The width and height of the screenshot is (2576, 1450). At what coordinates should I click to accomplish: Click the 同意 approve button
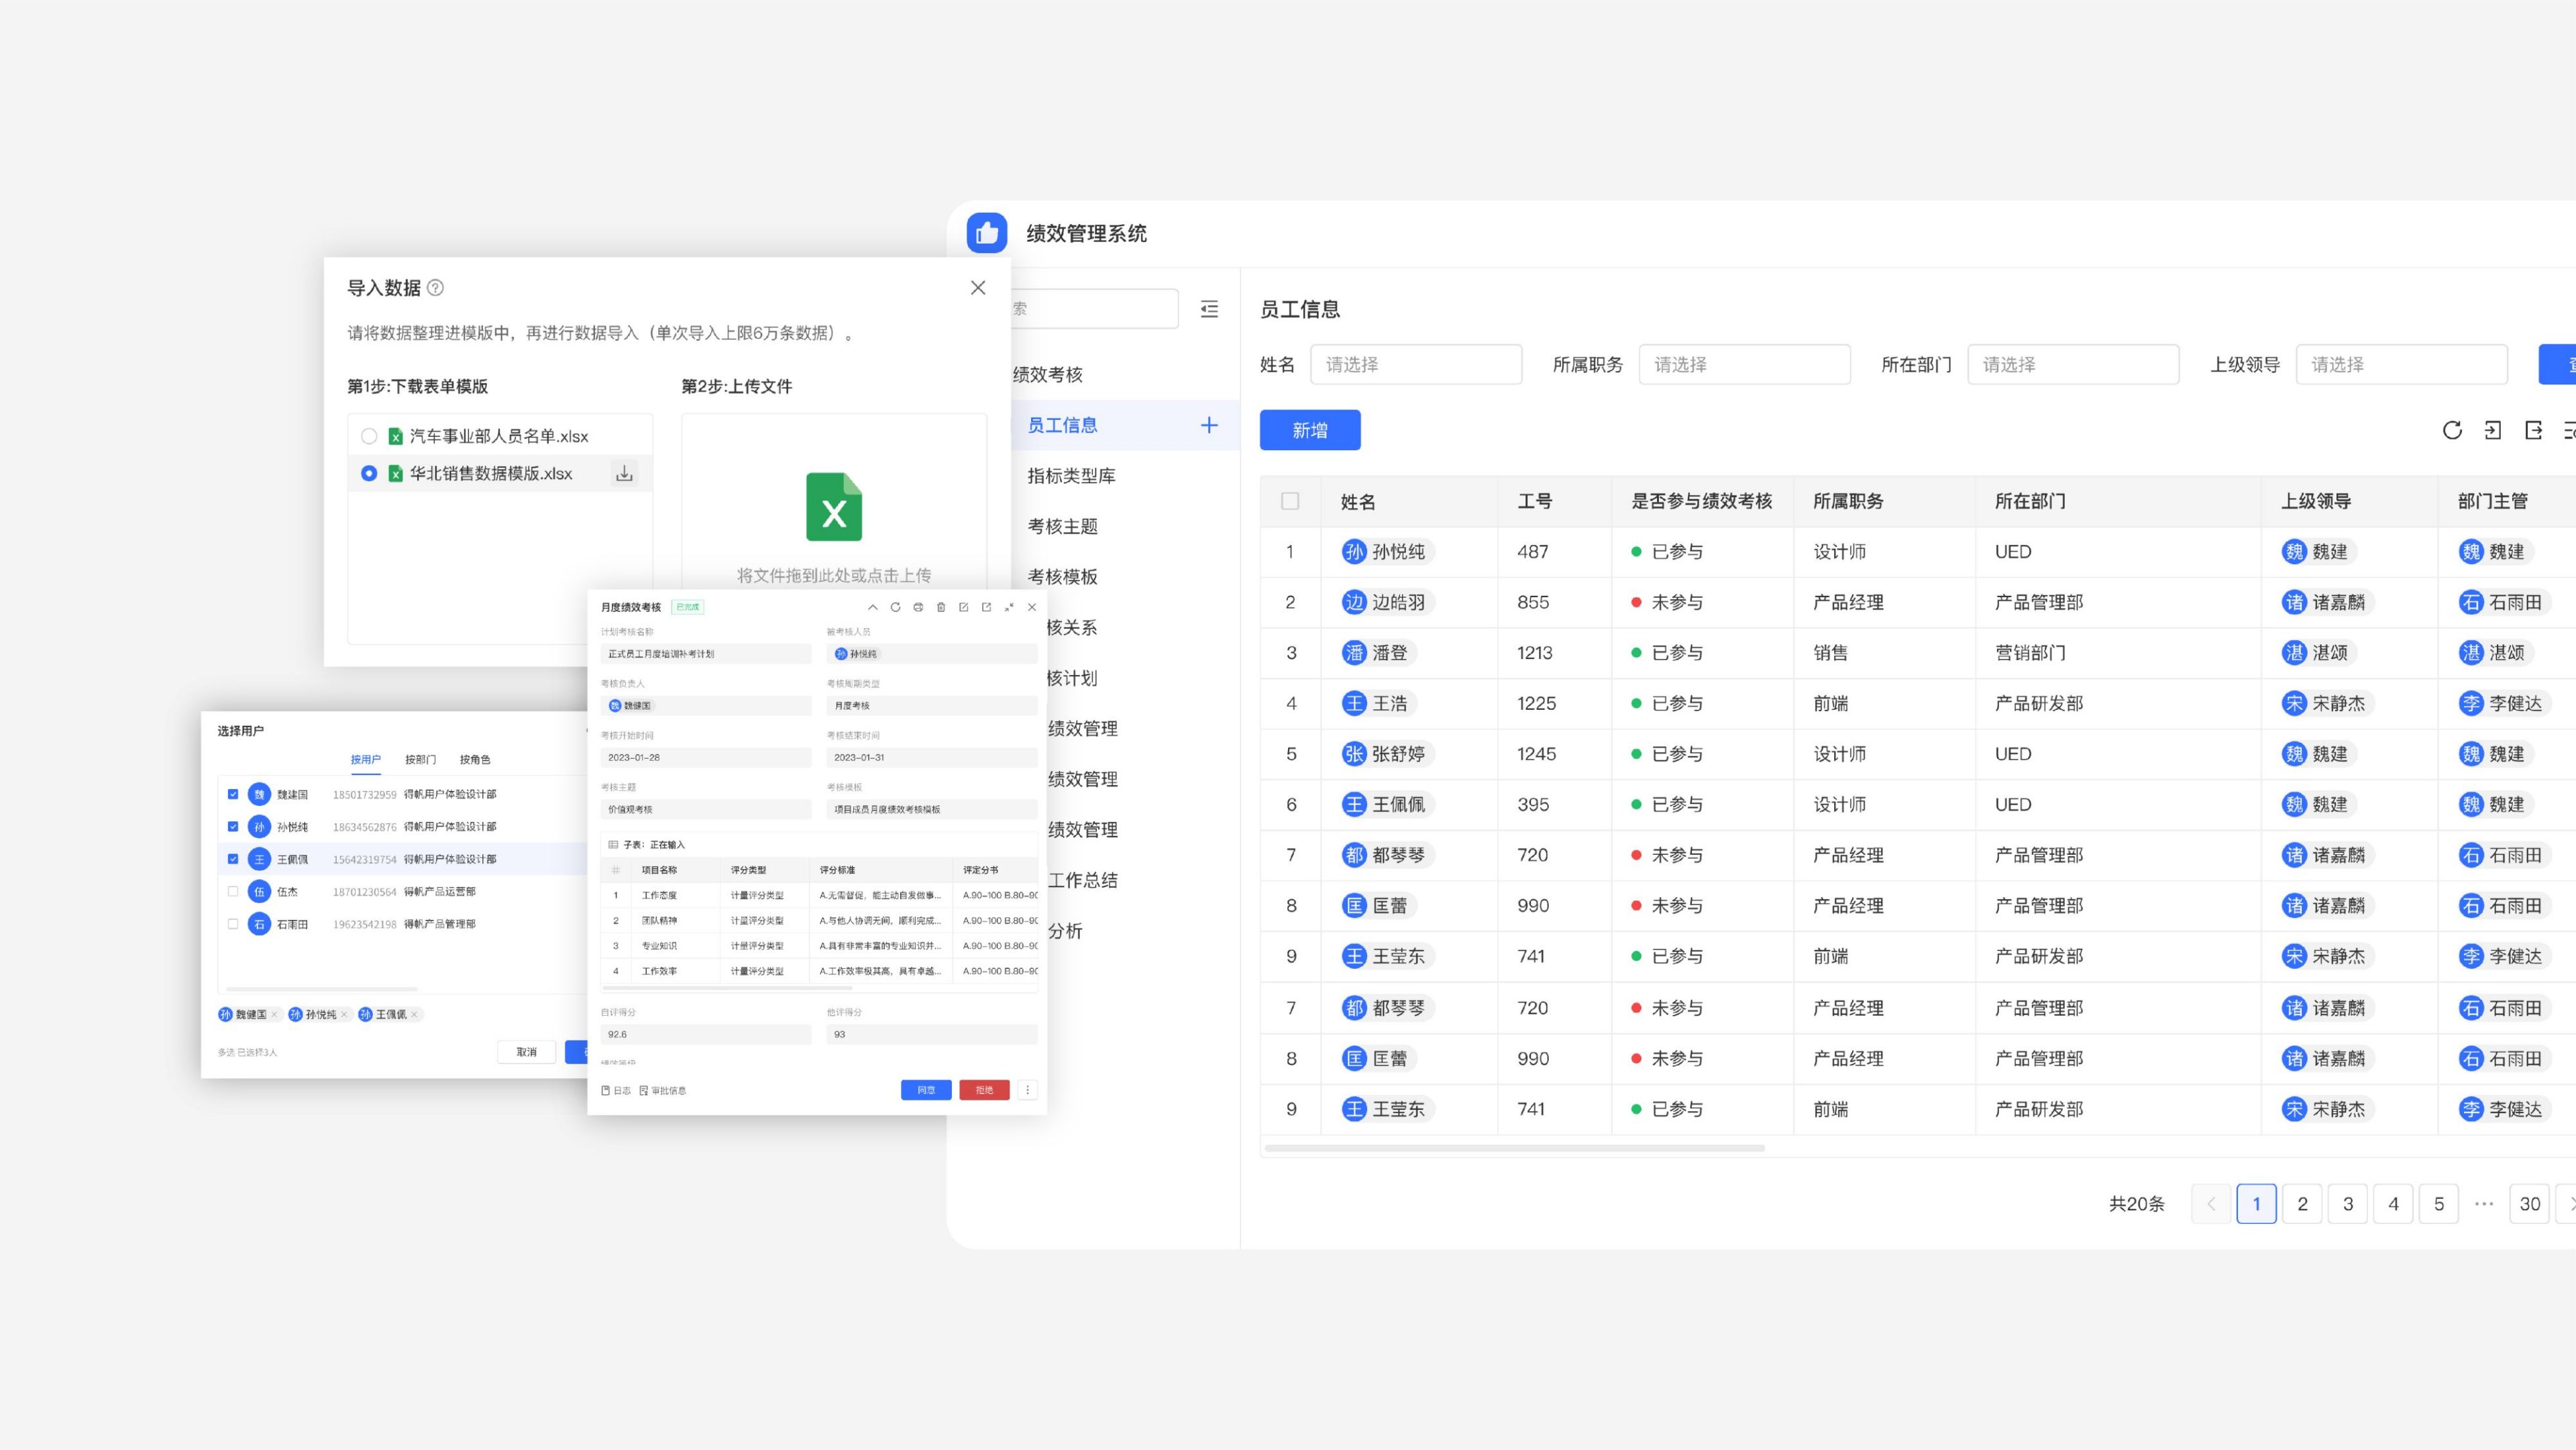point(926,1090)
